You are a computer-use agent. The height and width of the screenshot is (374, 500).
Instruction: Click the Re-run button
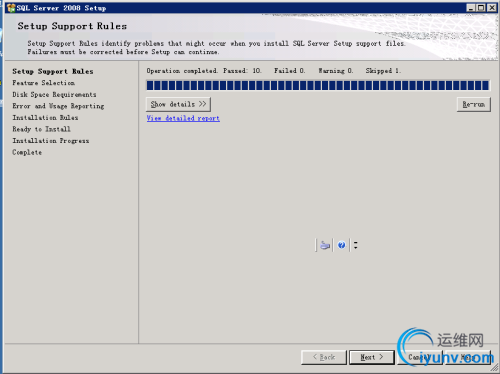click(473, 104)
